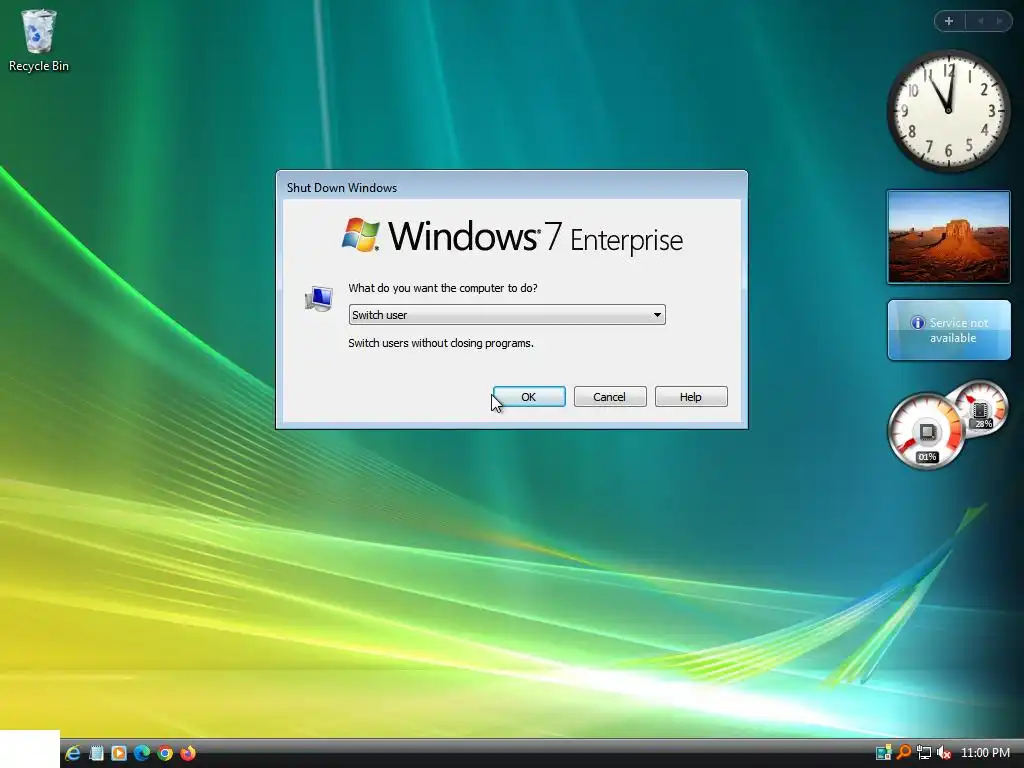Launch Google Chrome from the taskbar
This screenshot has height=768, width=1024.
(x=165, y=753)
